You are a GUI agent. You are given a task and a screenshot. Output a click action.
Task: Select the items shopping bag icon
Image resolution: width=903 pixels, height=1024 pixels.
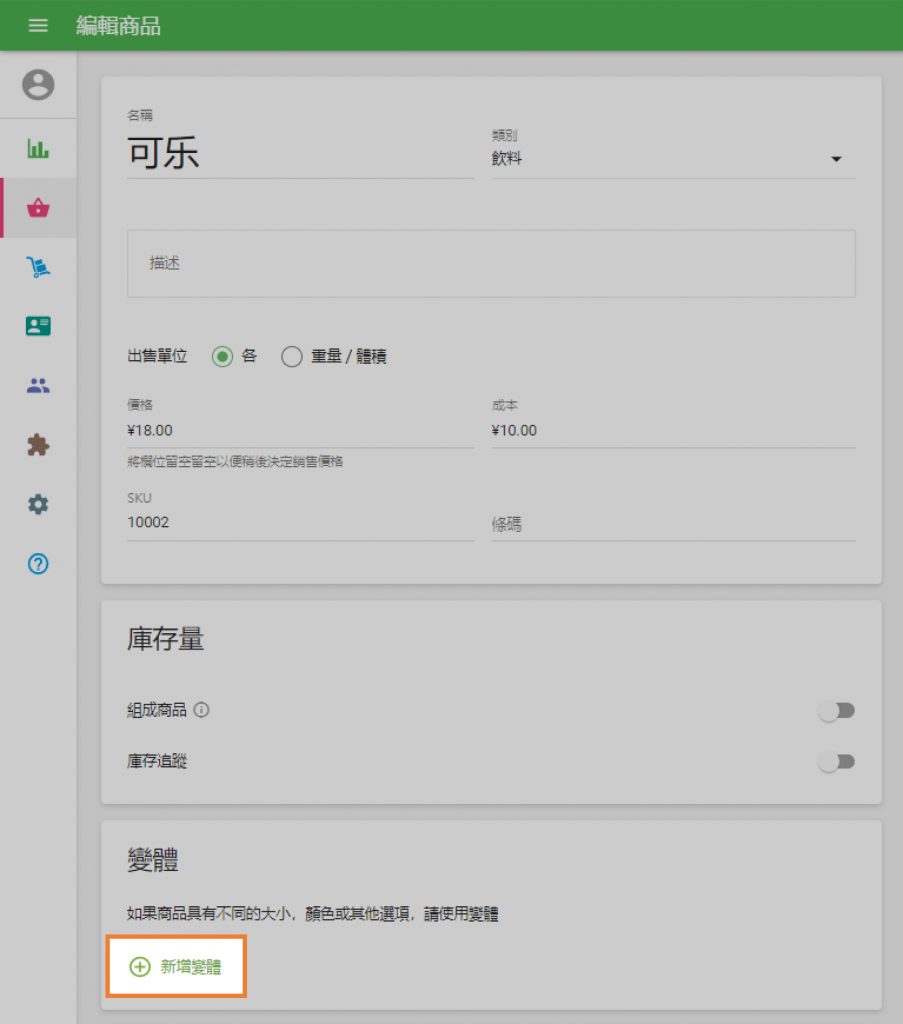click(x=38, y=208)
